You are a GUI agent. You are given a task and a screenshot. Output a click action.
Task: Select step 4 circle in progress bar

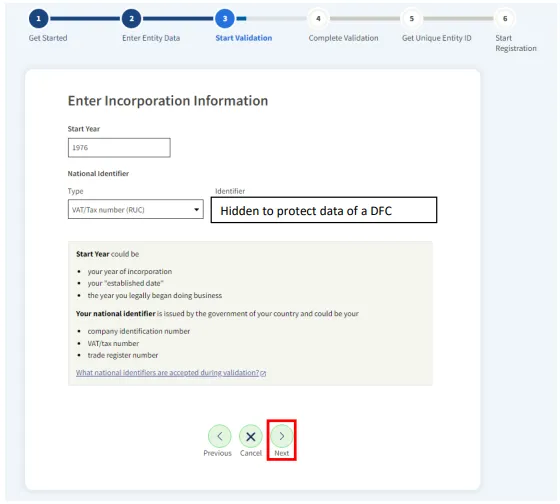pyautogui.click(x=318, y=19)
